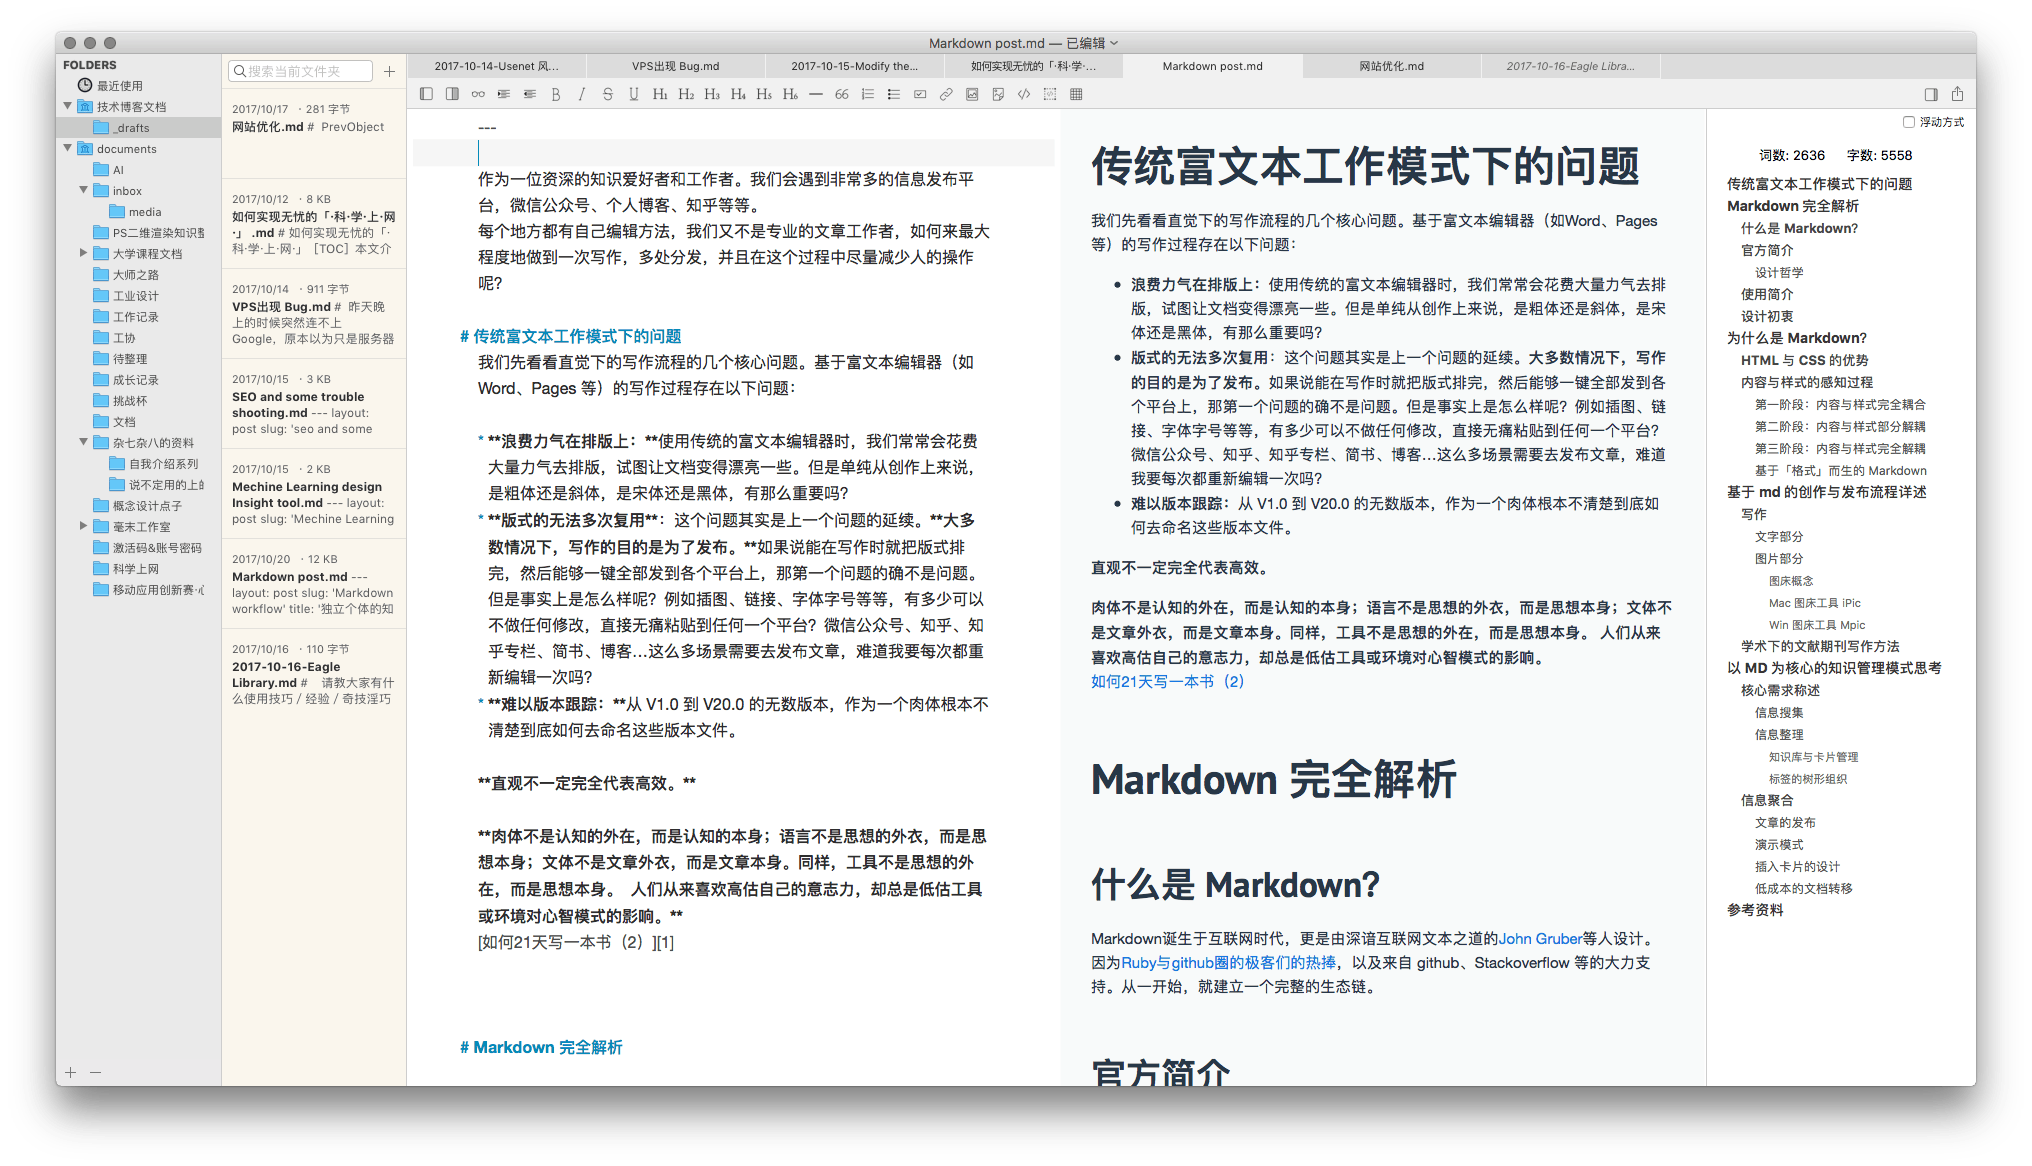2032x1166 pixels.
Task: Open the VPS出现 Bug.md tab
Action: pyautogui.click(x=675, y=66)
